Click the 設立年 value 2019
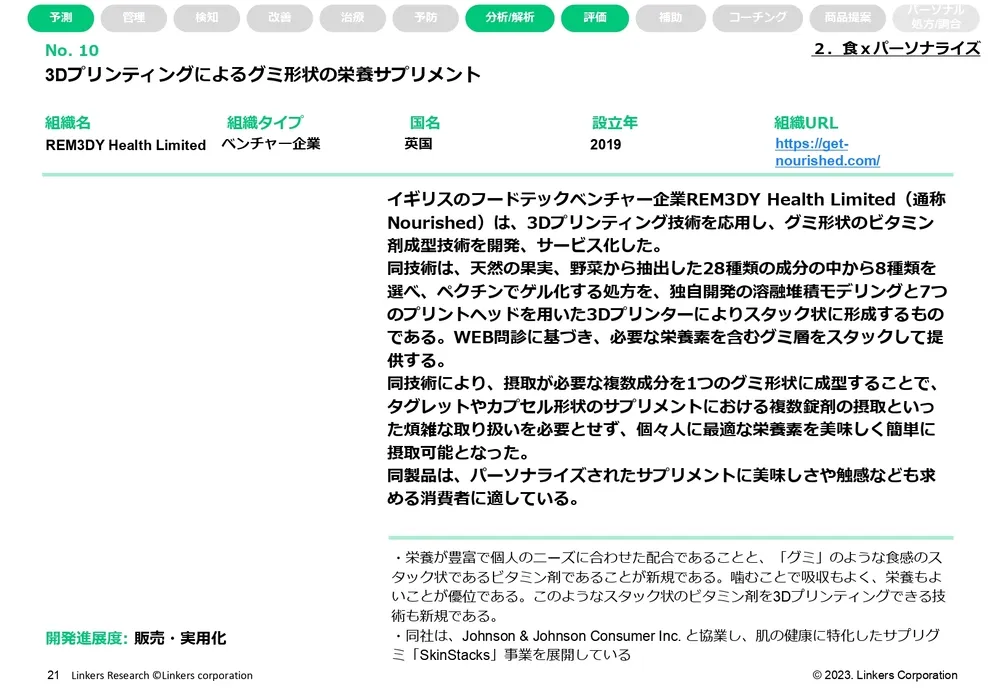Viewport: 1000px width, 692px height. click(605, 145)
